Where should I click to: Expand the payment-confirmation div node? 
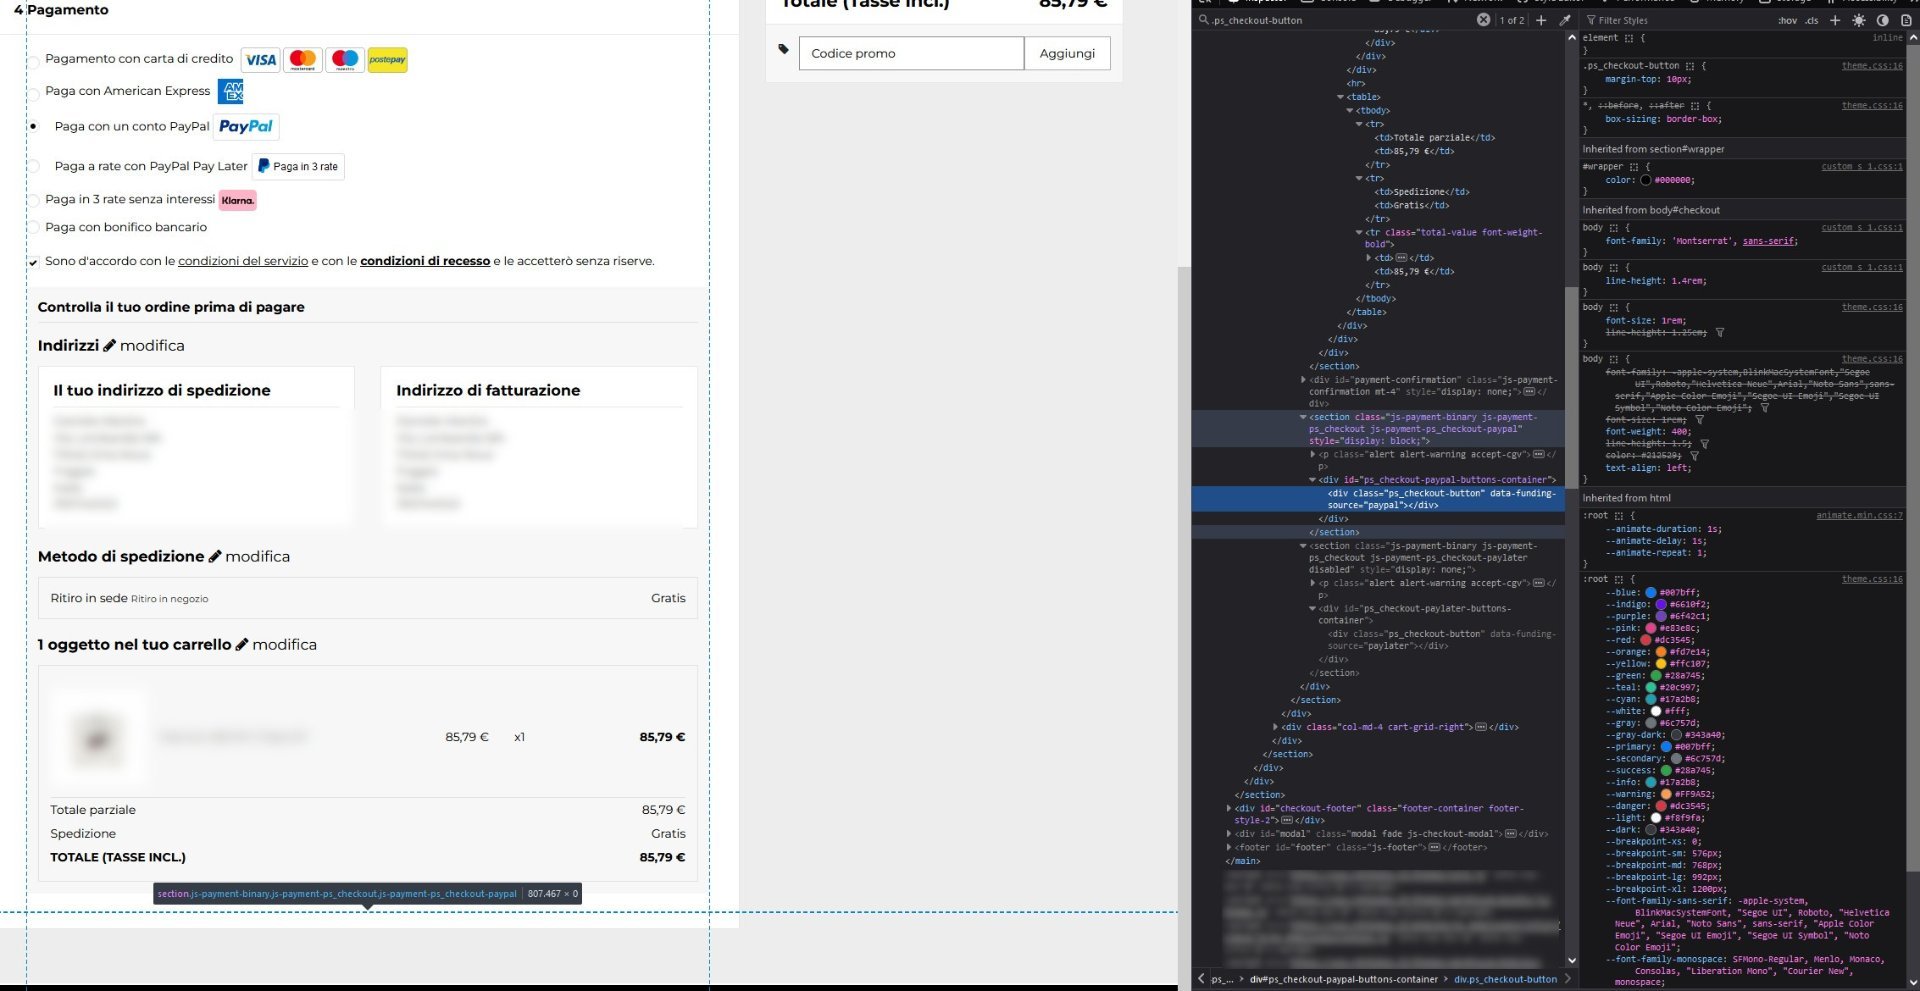pyautogui.click(x=1303, y=380)
